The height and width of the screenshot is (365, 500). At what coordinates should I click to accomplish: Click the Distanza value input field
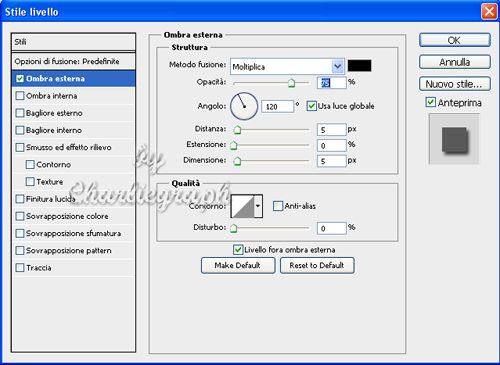coord(332,129)
